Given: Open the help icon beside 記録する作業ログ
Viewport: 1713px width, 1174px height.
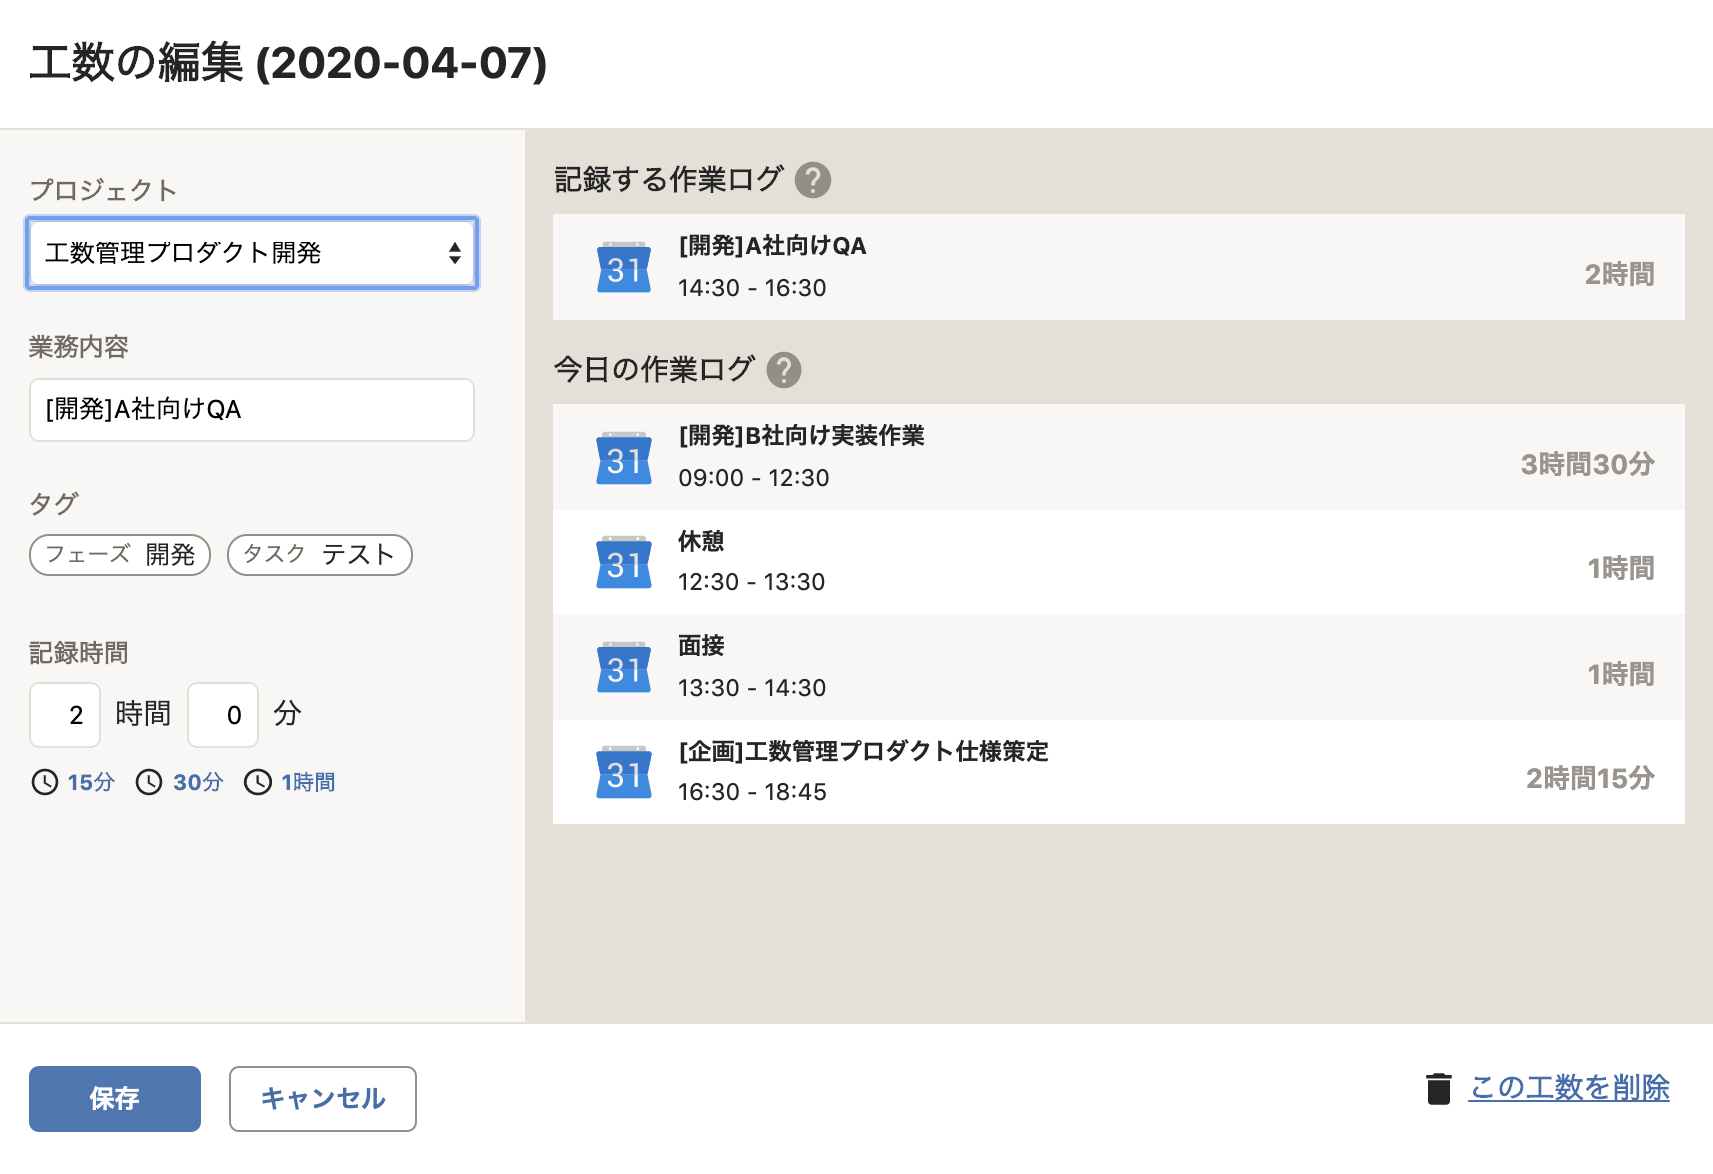Looking at the screenshot, I should pyautogui.click(x=814, y=179).
